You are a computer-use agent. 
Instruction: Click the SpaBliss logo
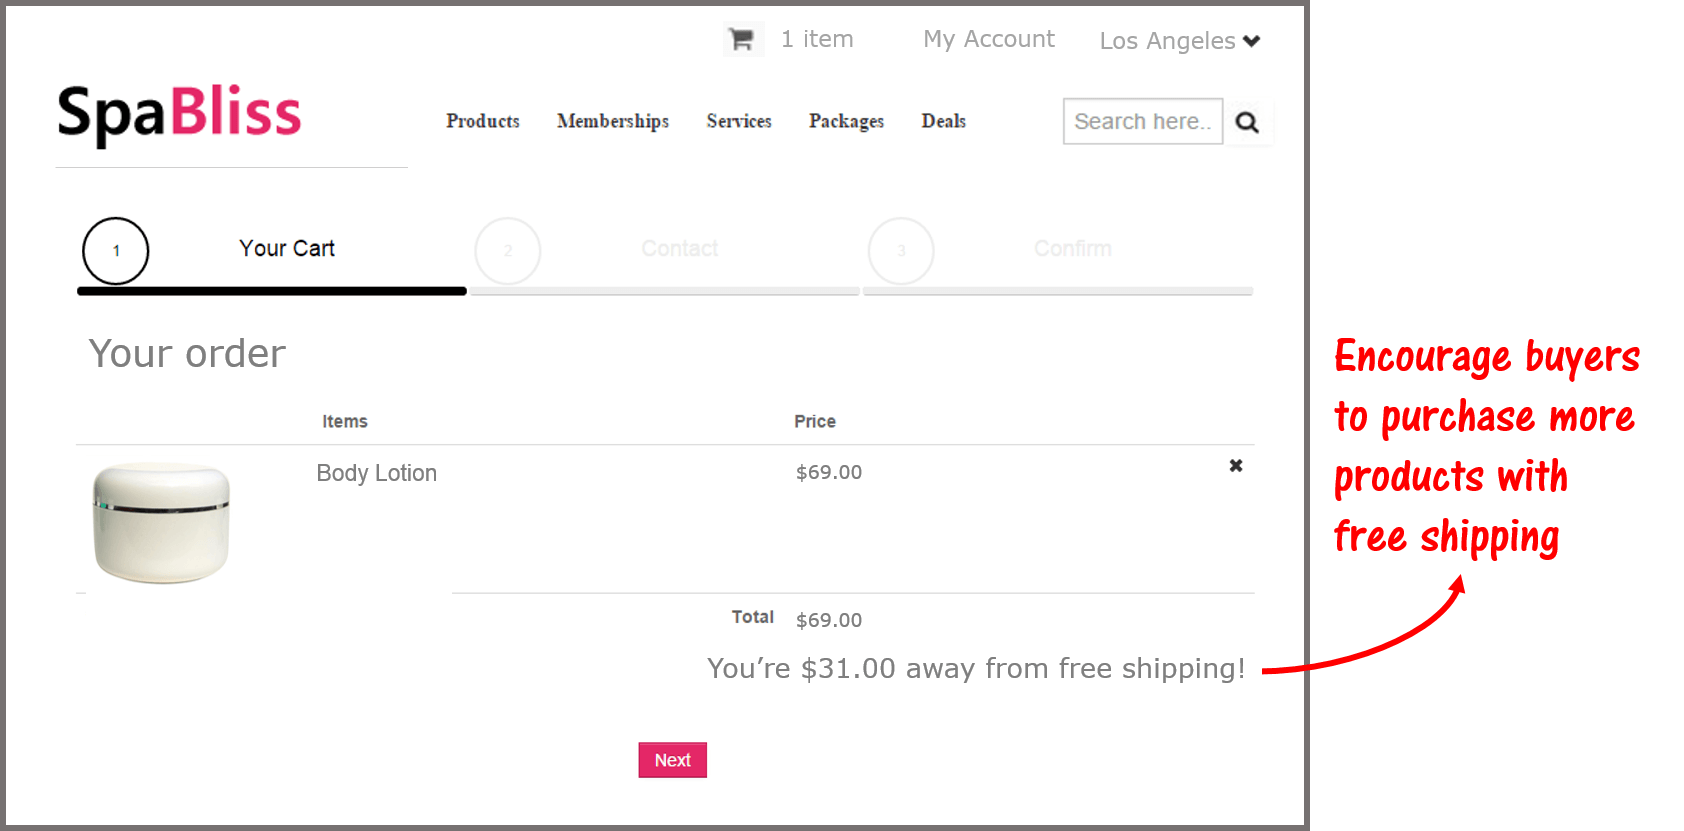point(178,112)
